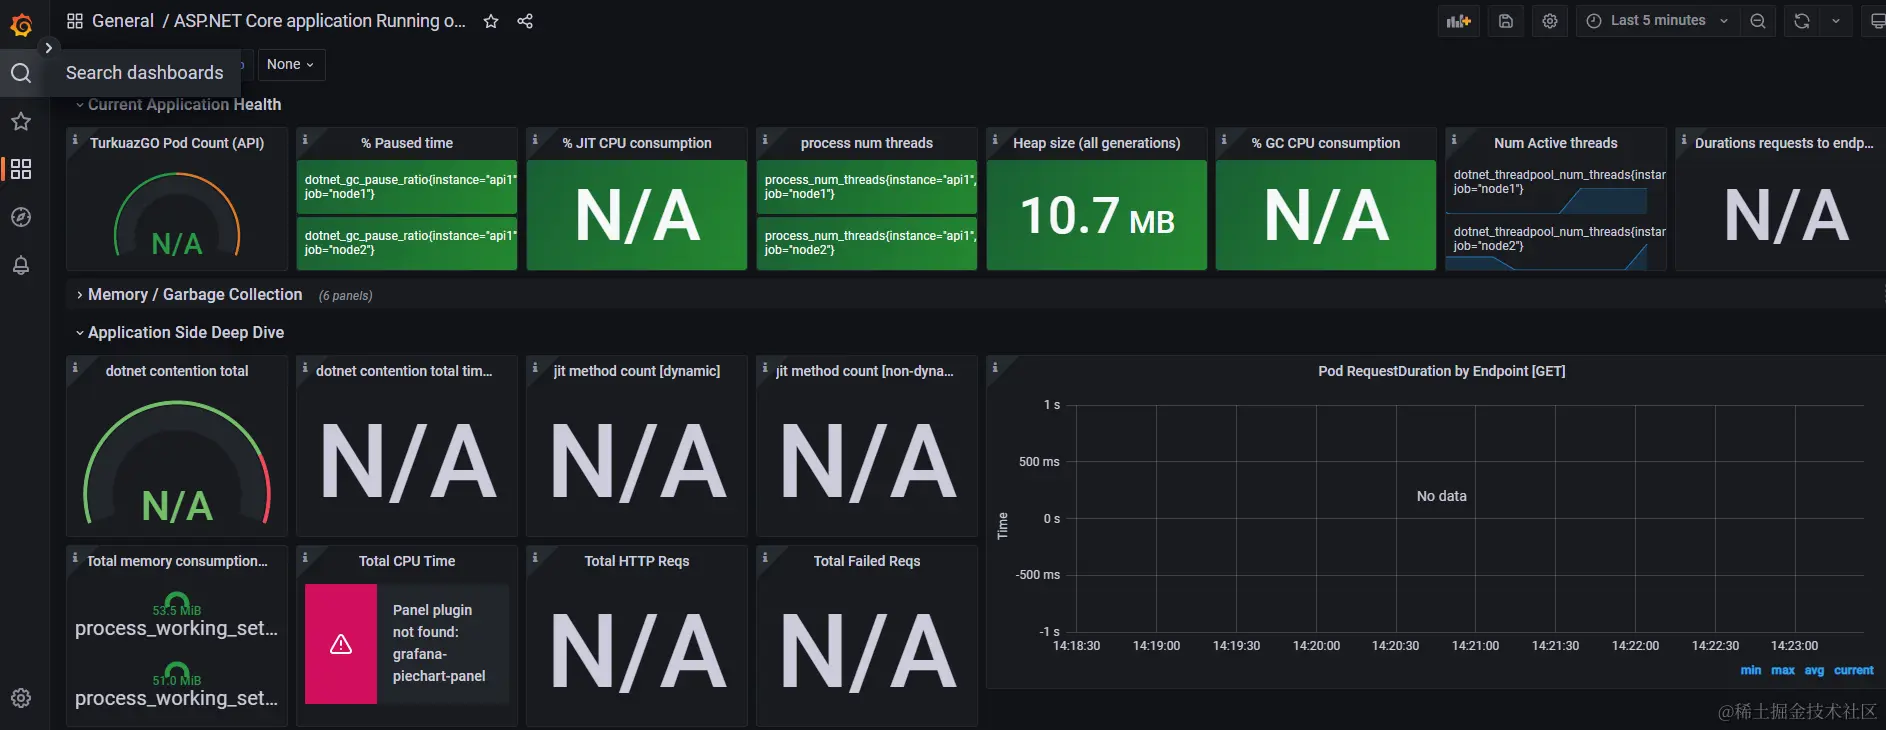Viewport: 1886px width, 730px height.
Task: Open dashboard settings gear in the toolbar
Action: tap(1550, 21)
